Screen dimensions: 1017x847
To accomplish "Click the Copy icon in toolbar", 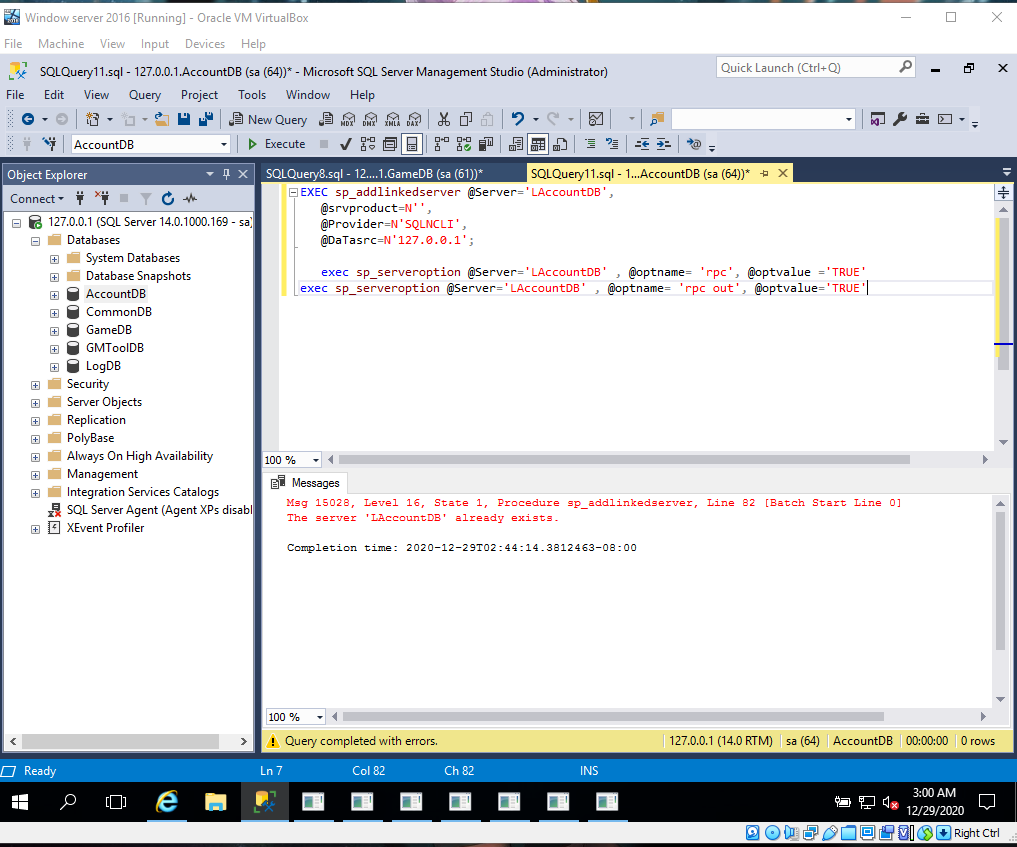I will (x=466, y=119).
